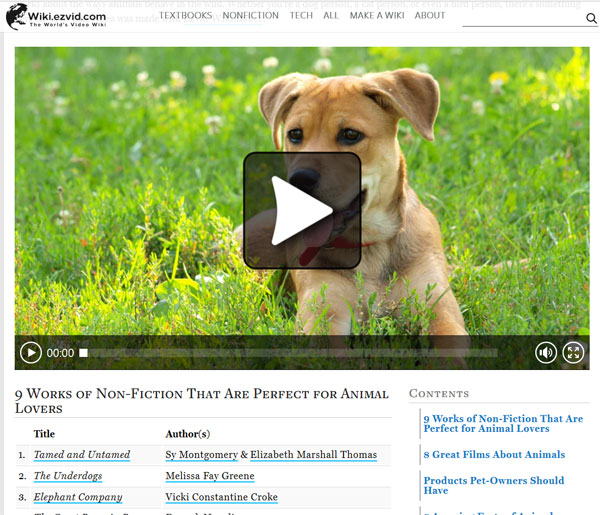
Task: Toggle fullscreen mode on the video
Action: (x=573, y=352)
